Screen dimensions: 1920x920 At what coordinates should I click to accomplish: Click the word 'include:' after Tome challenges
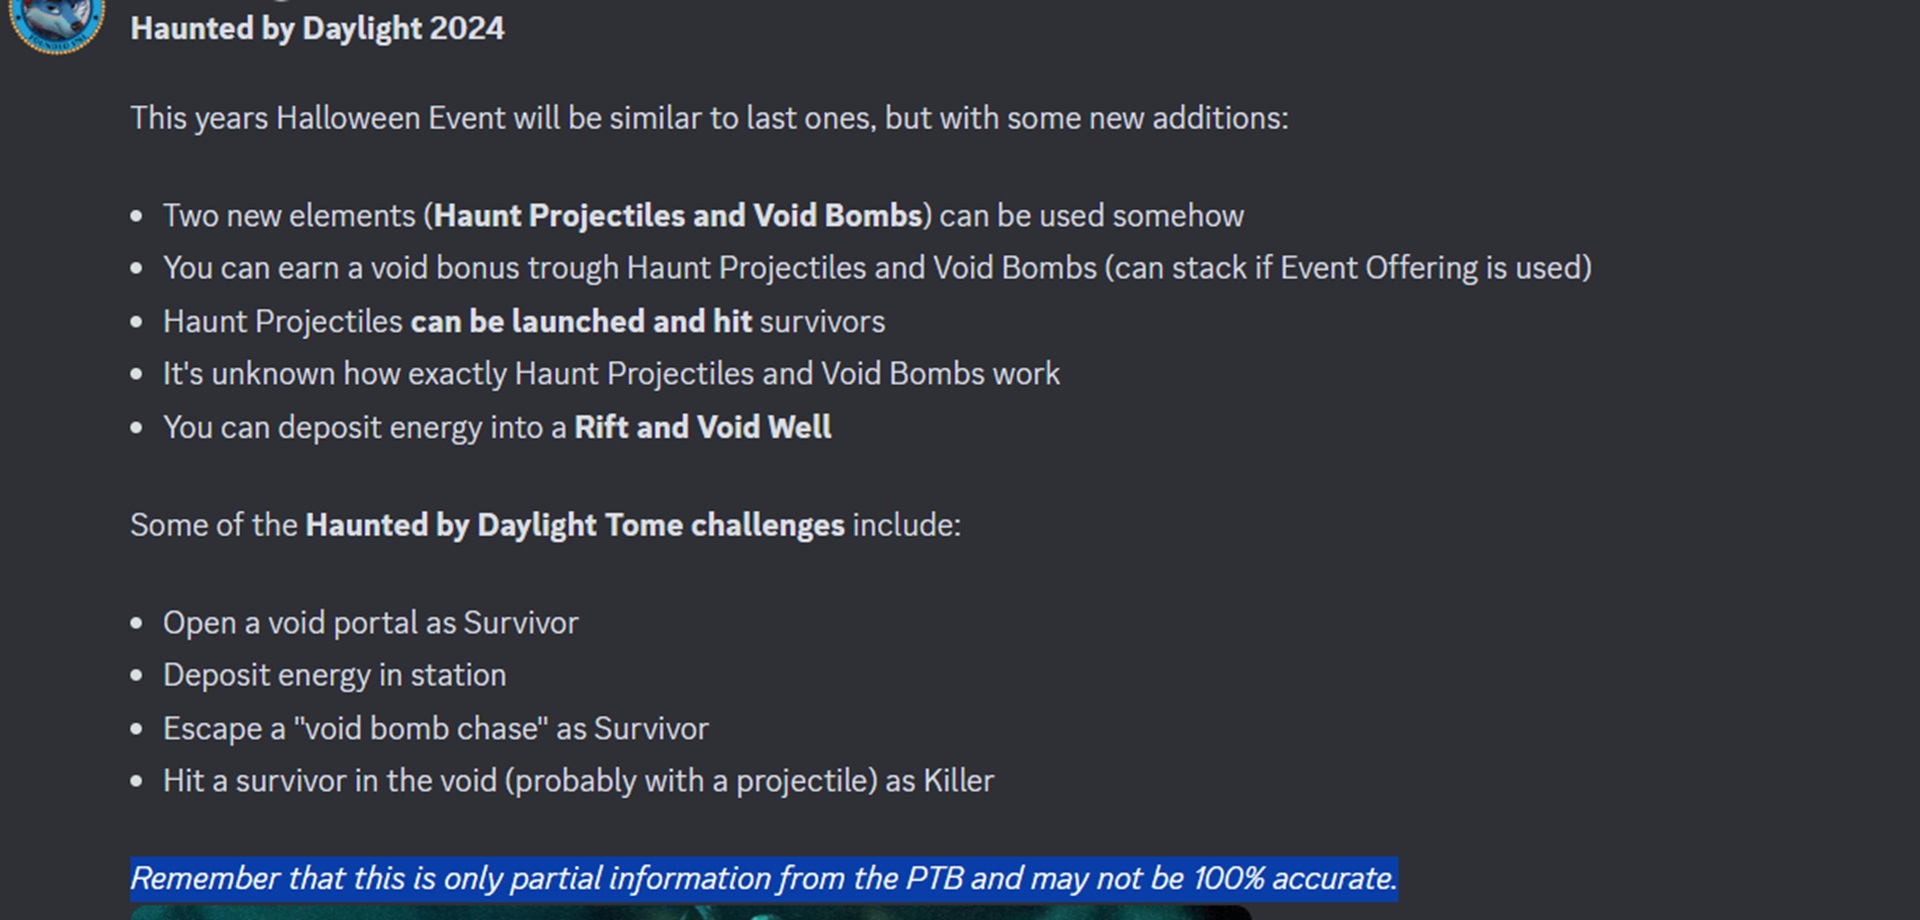906,525
